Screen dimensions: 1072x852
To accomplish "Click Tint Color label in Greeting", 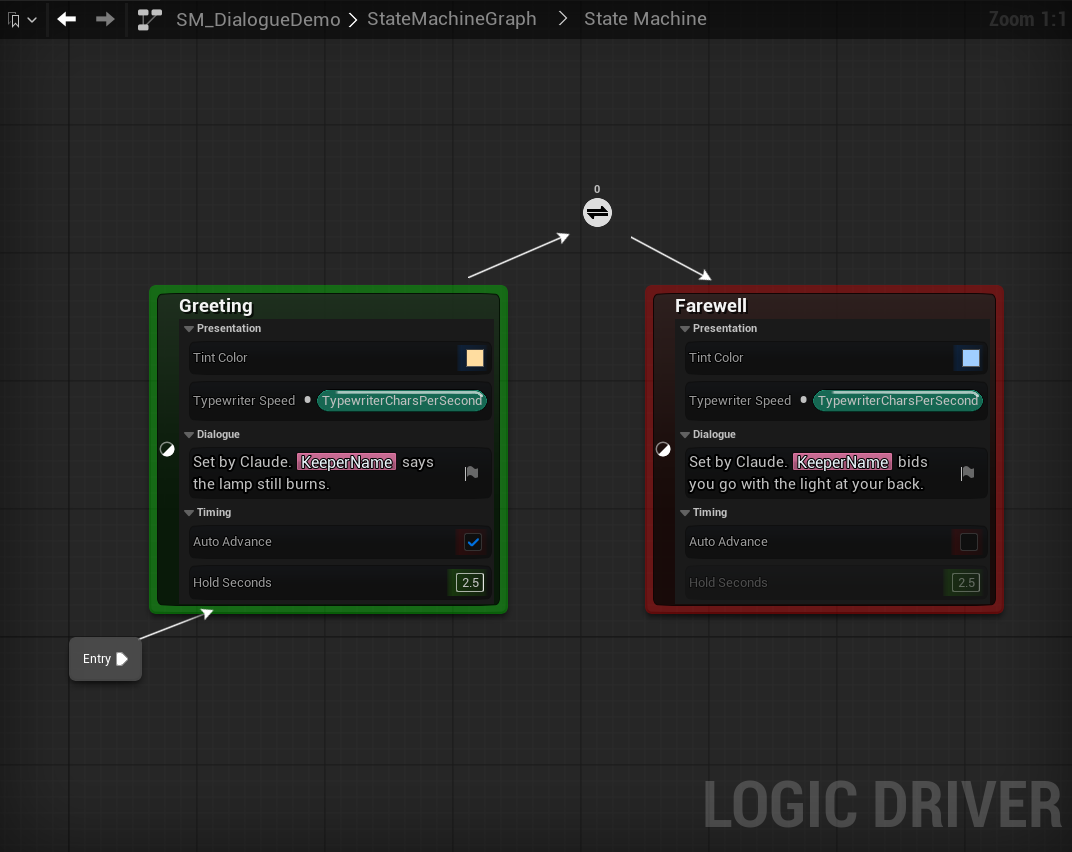I will (219, 358).
